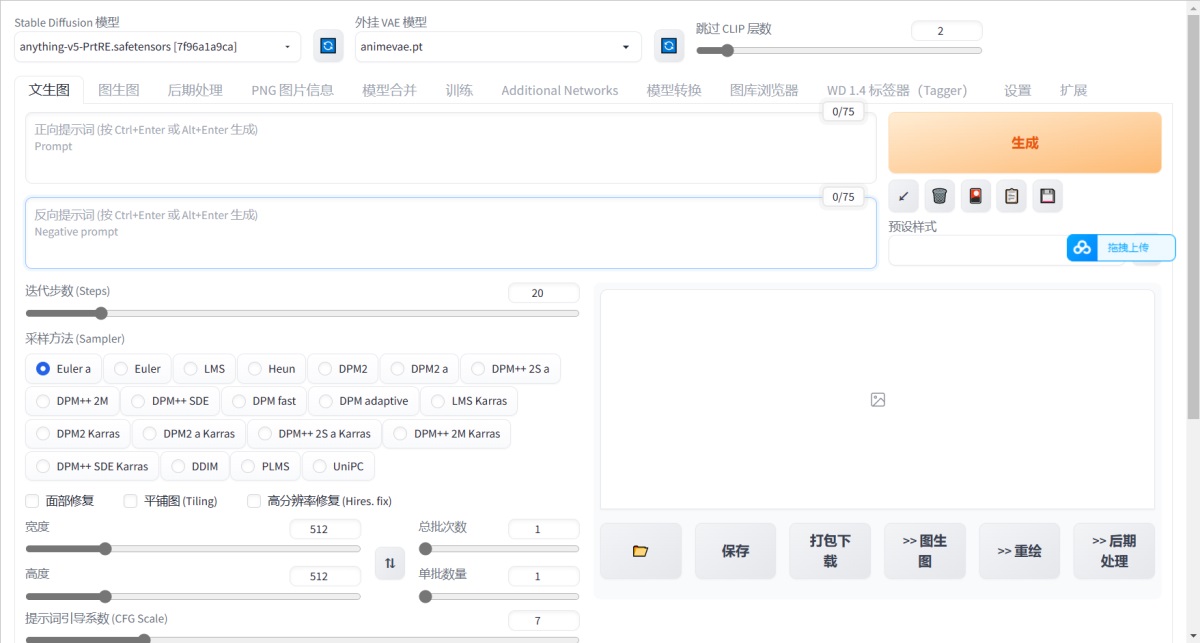This screenshot has height=643, width=1200.
Task: Switch to the 图生图 tab
Action: coord(118,90)
